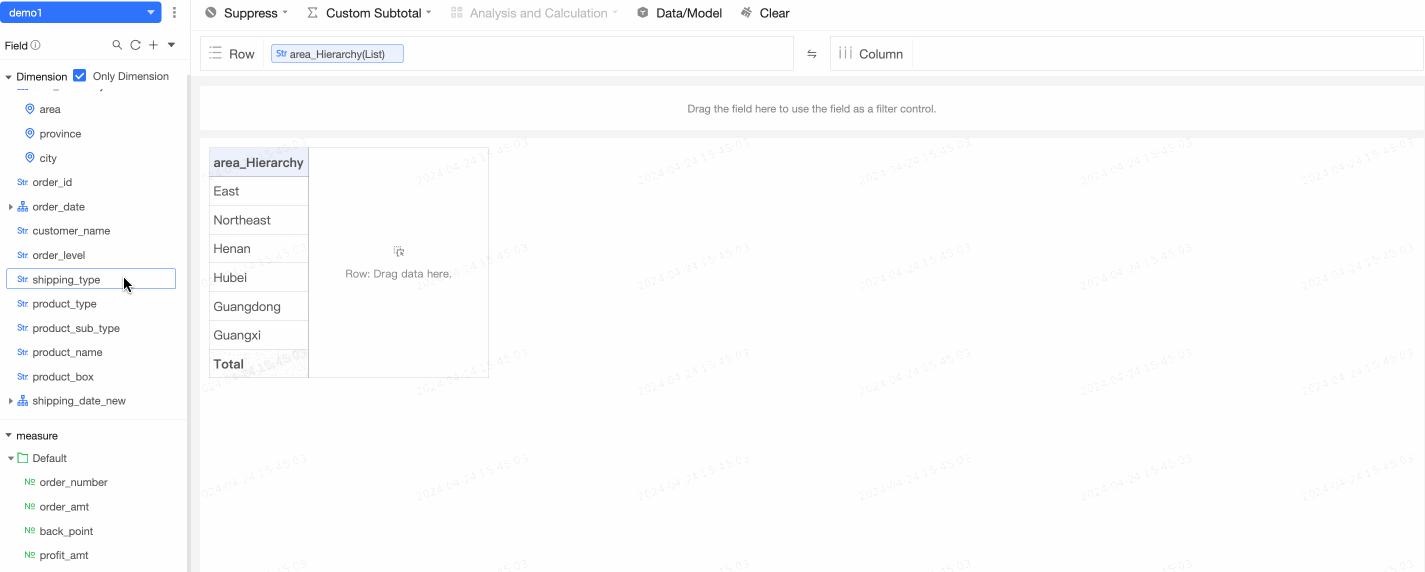1425x572 pixels.
Task: Click the Clear broom icon
Action: (x=747, y=13)
